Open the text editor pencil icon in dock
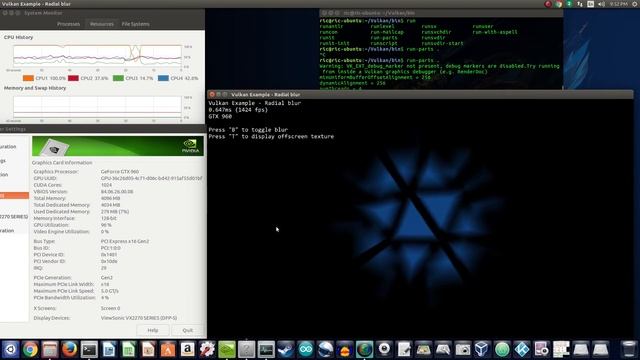The height and width of the screenshot is (360, 640). 404,349
